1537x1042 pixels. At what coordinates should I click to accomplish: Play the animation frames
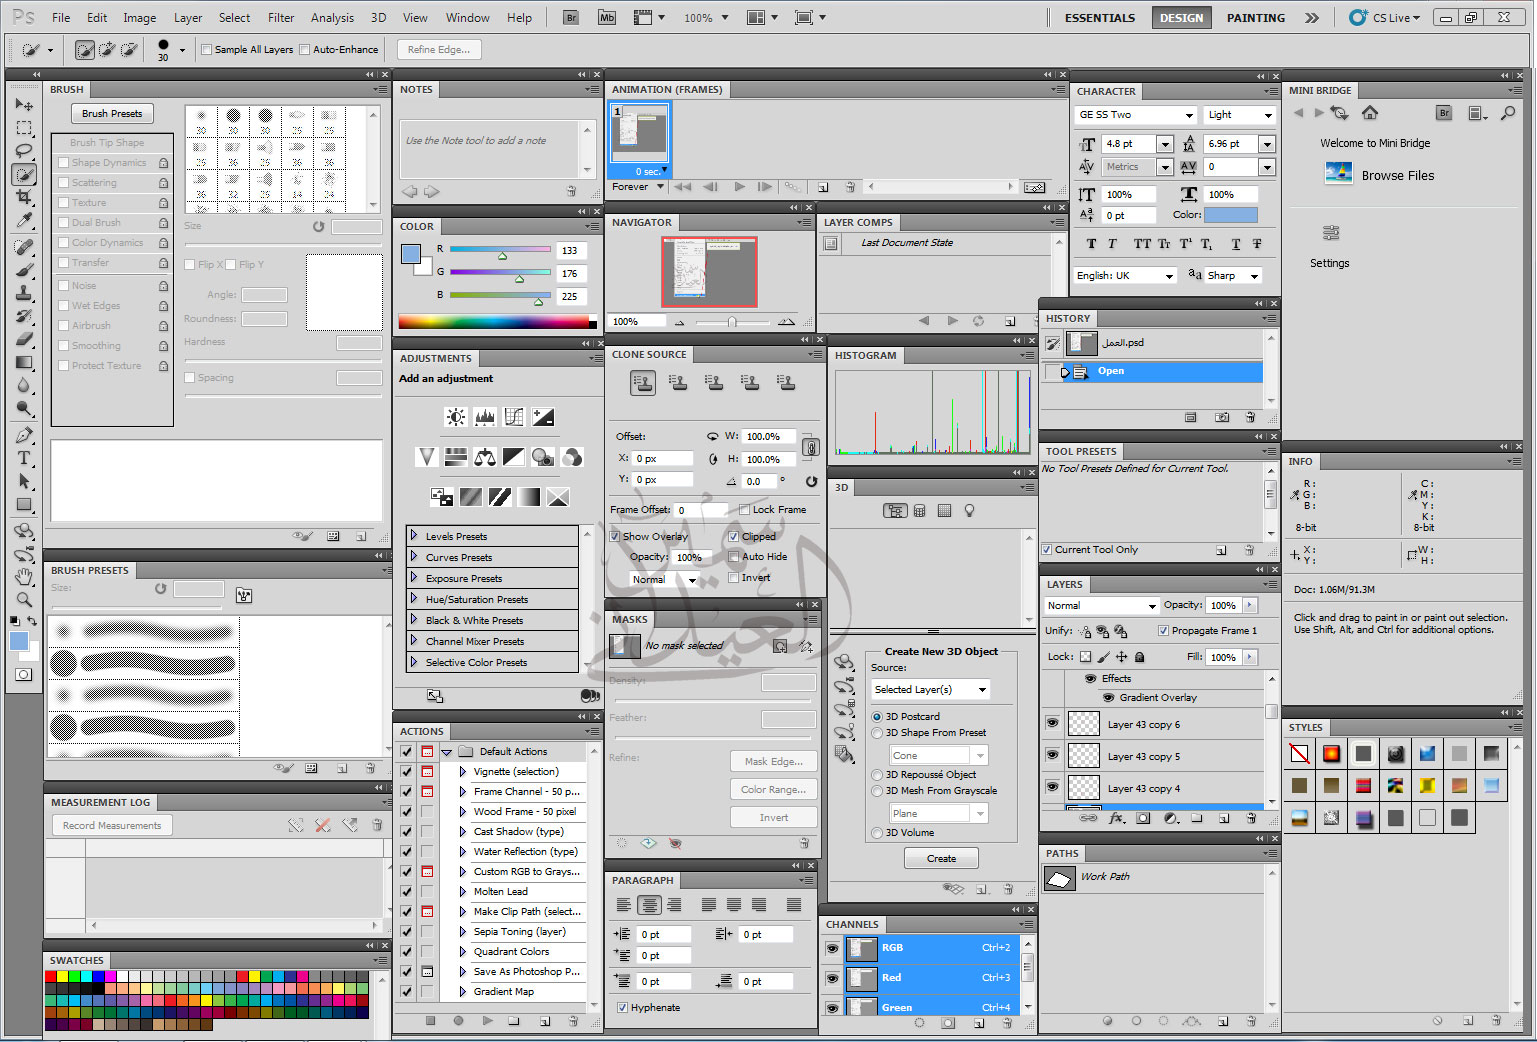coord(739,187)
